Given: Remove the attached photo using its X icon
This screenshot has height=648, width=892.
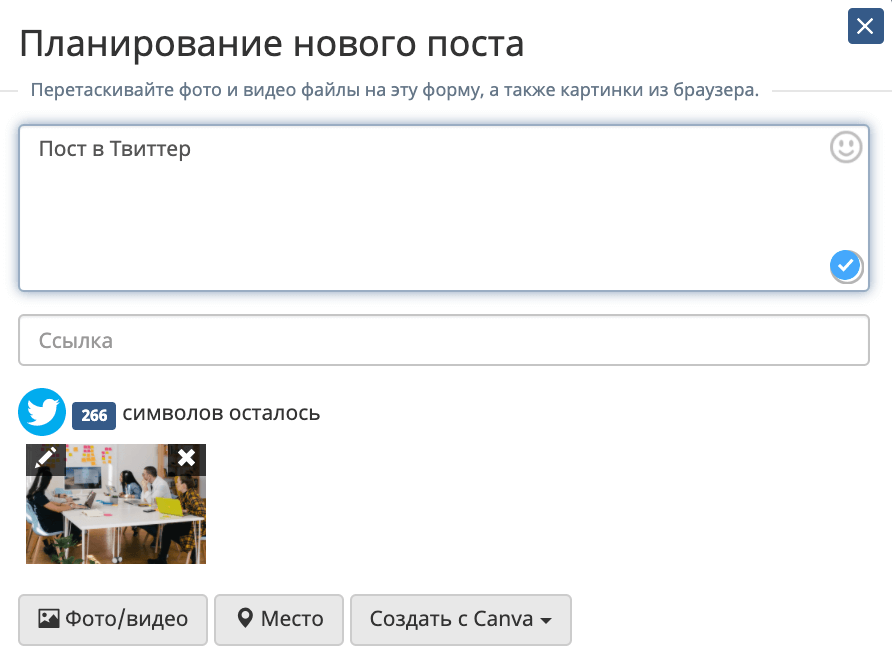Looking at the screenshot, I should pos(186,458).
